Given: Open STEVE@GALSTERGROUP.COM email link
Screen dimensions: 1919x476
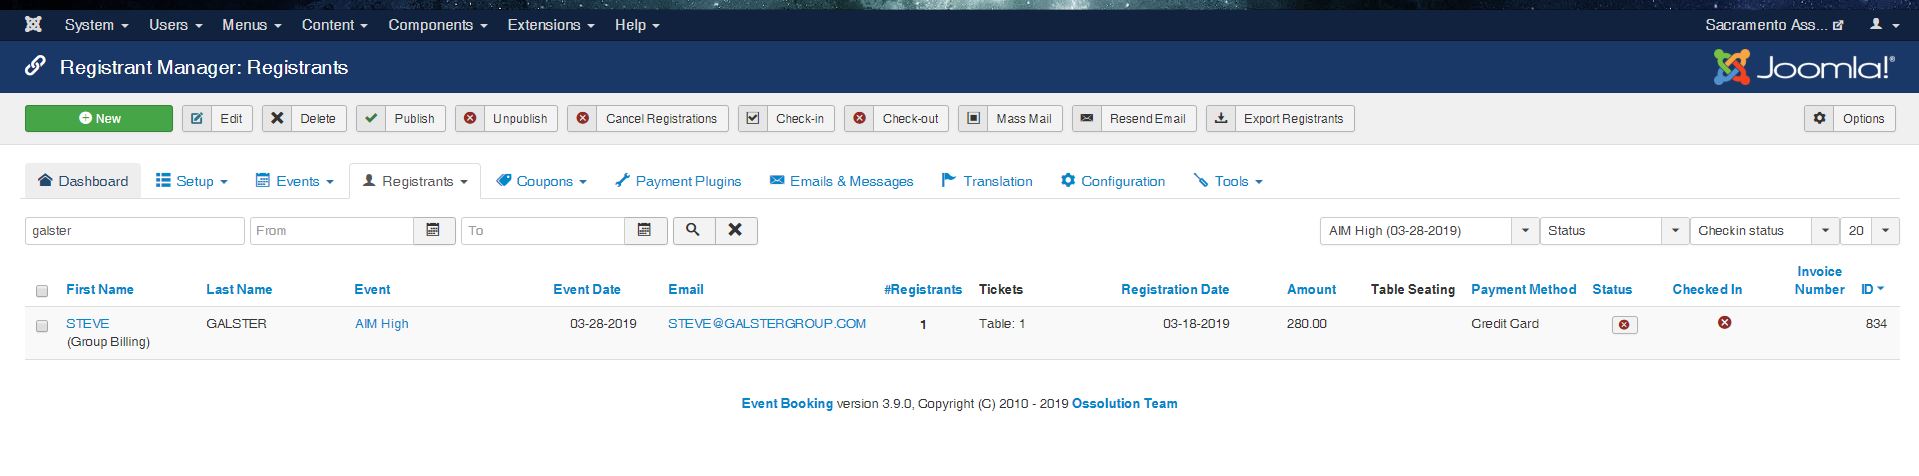Looking at the screenshot, I should tap(767, 324).
